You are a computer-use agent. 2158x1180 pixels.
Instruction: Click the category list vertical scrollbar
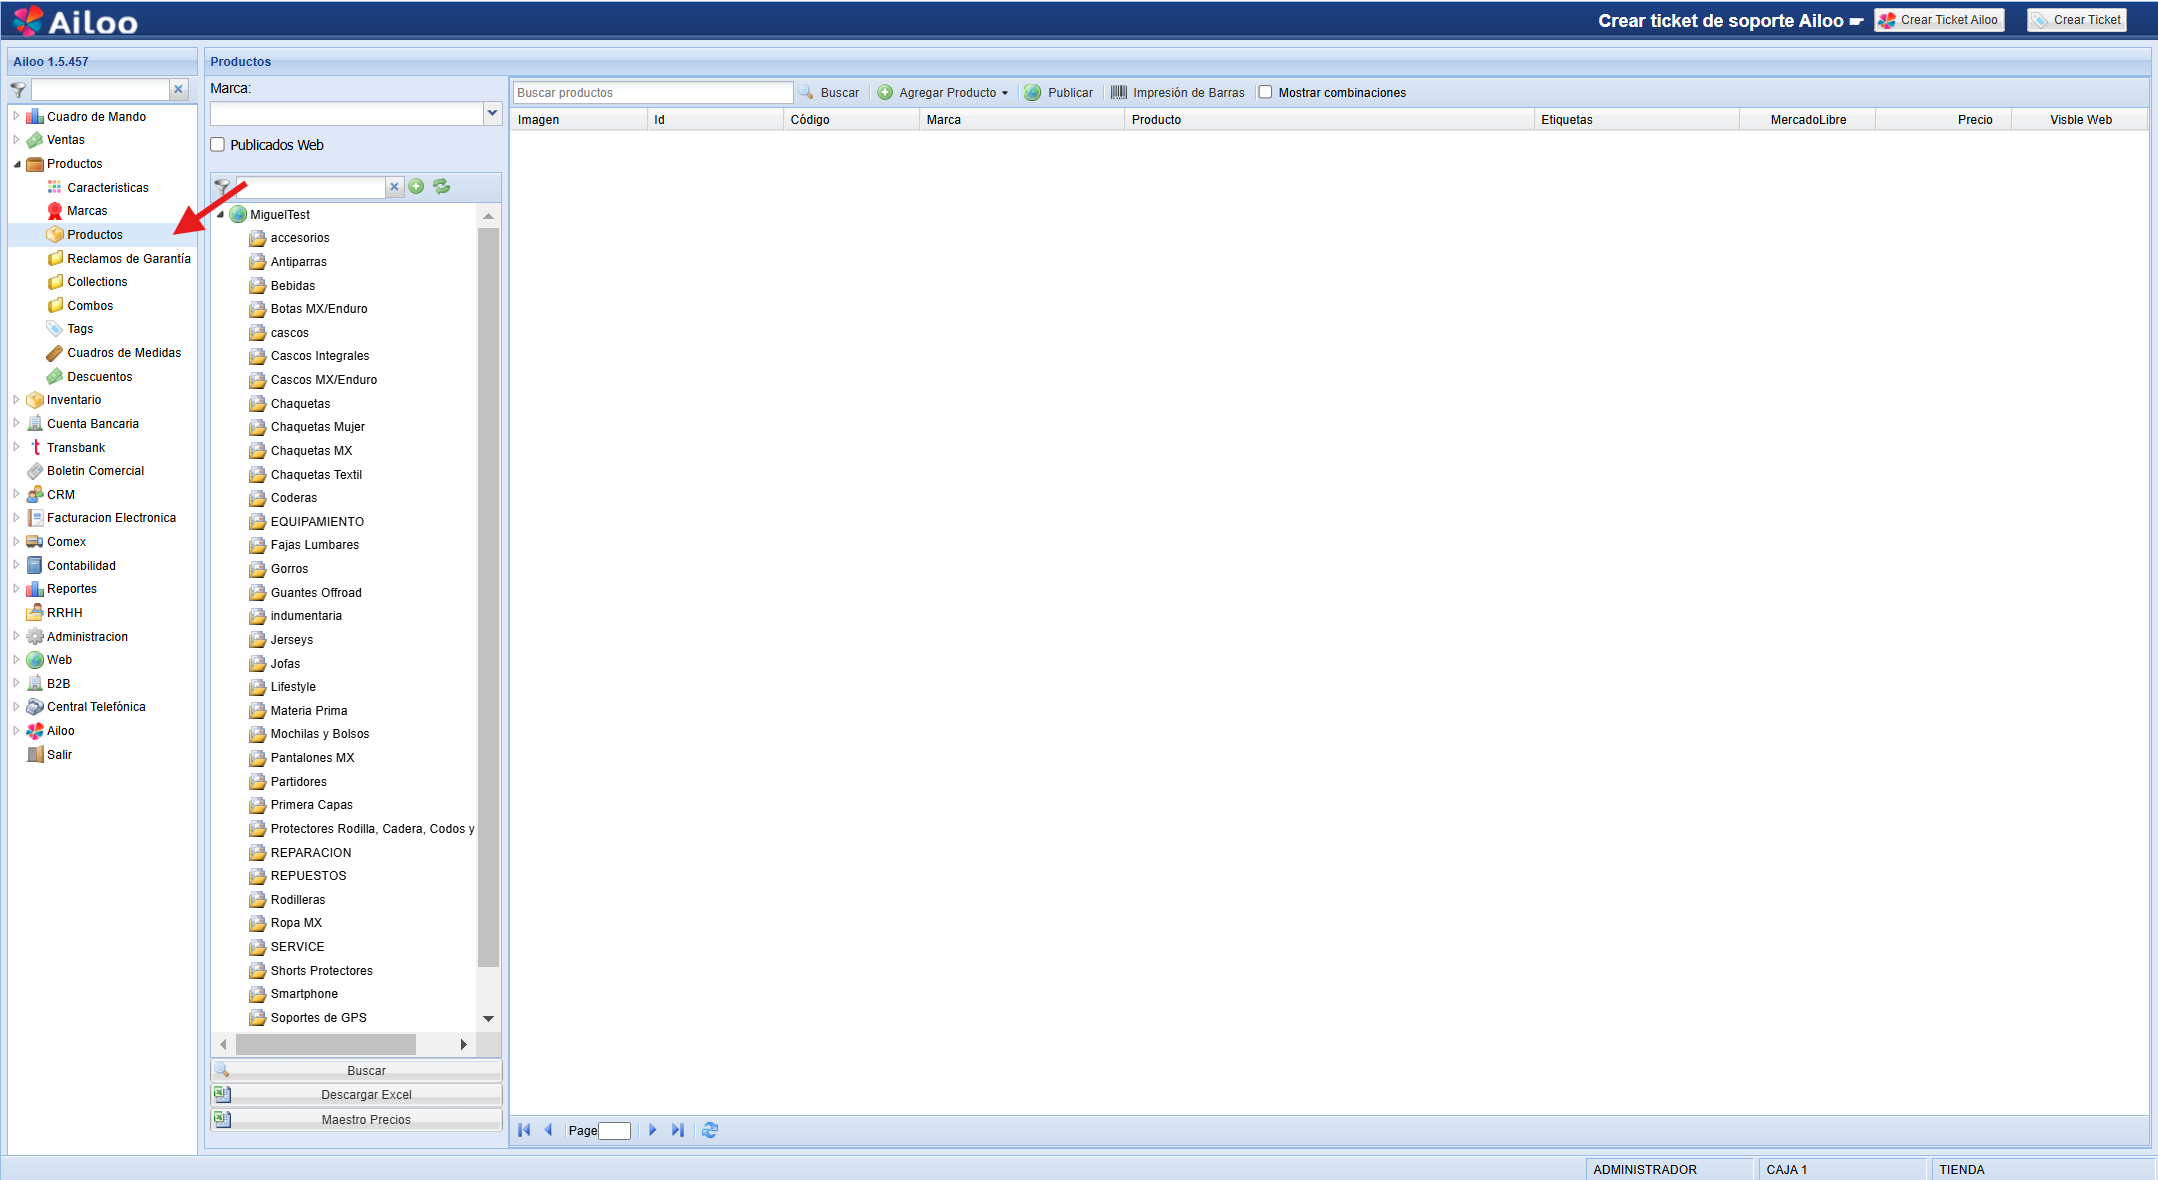point(488,600)
